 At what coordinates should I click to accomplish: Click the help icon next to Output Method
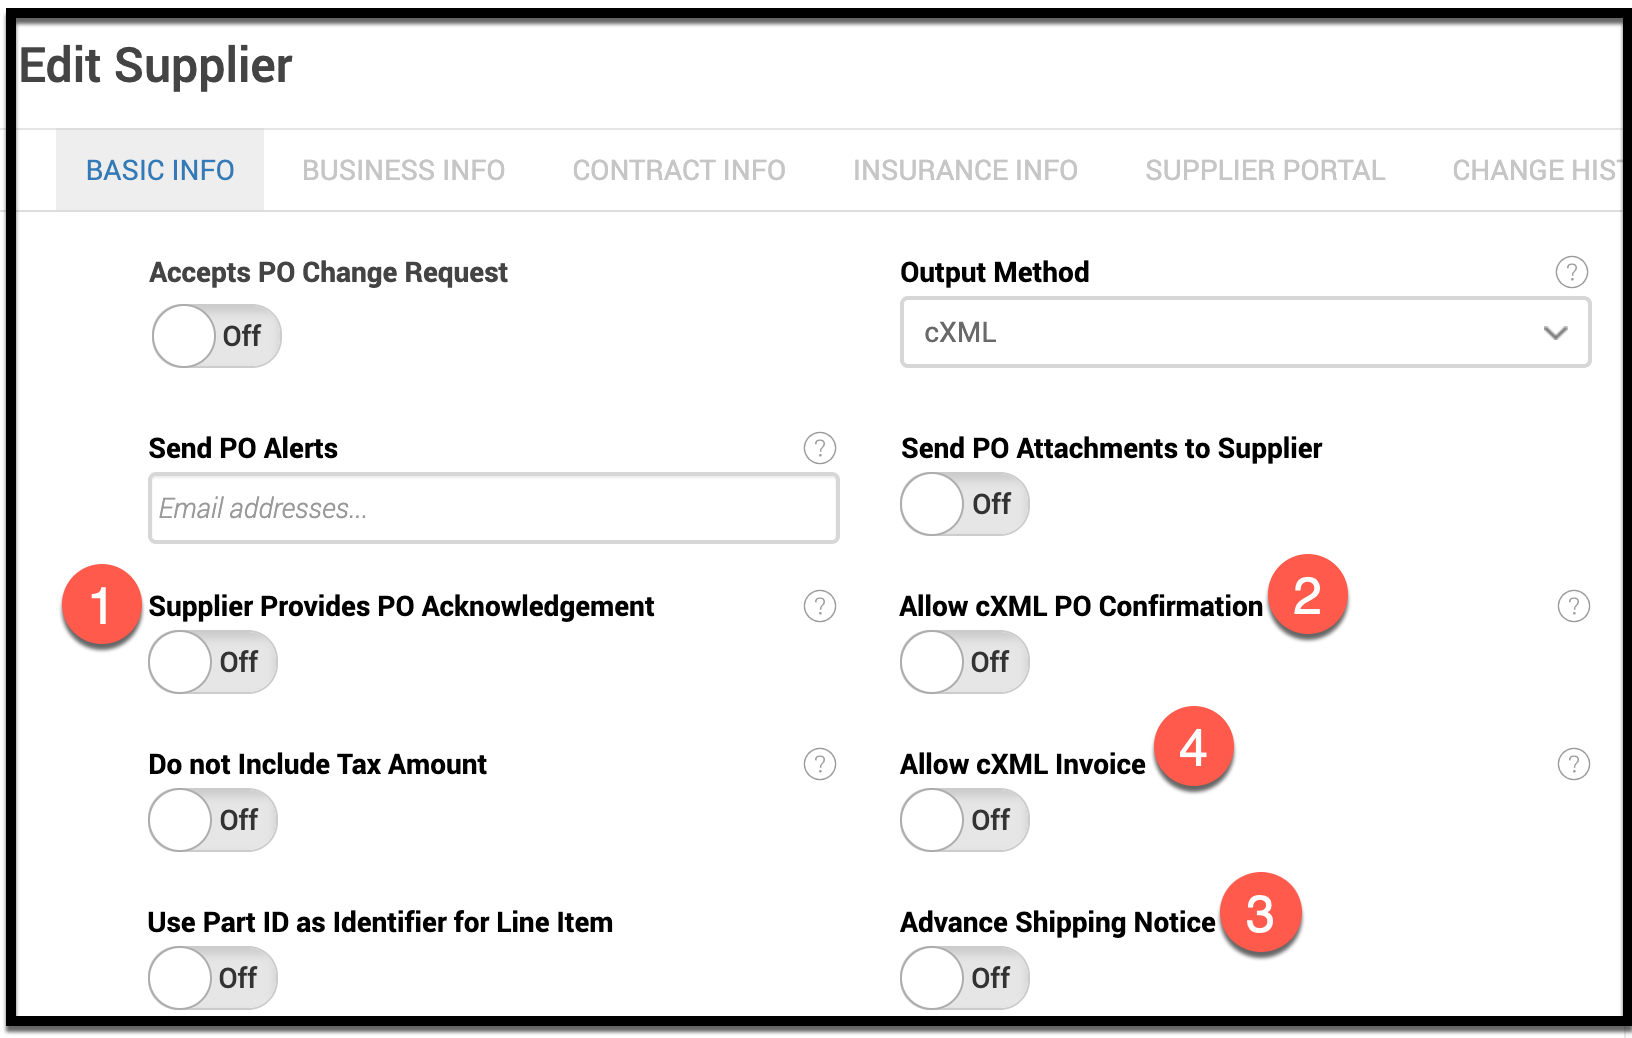1571,272
